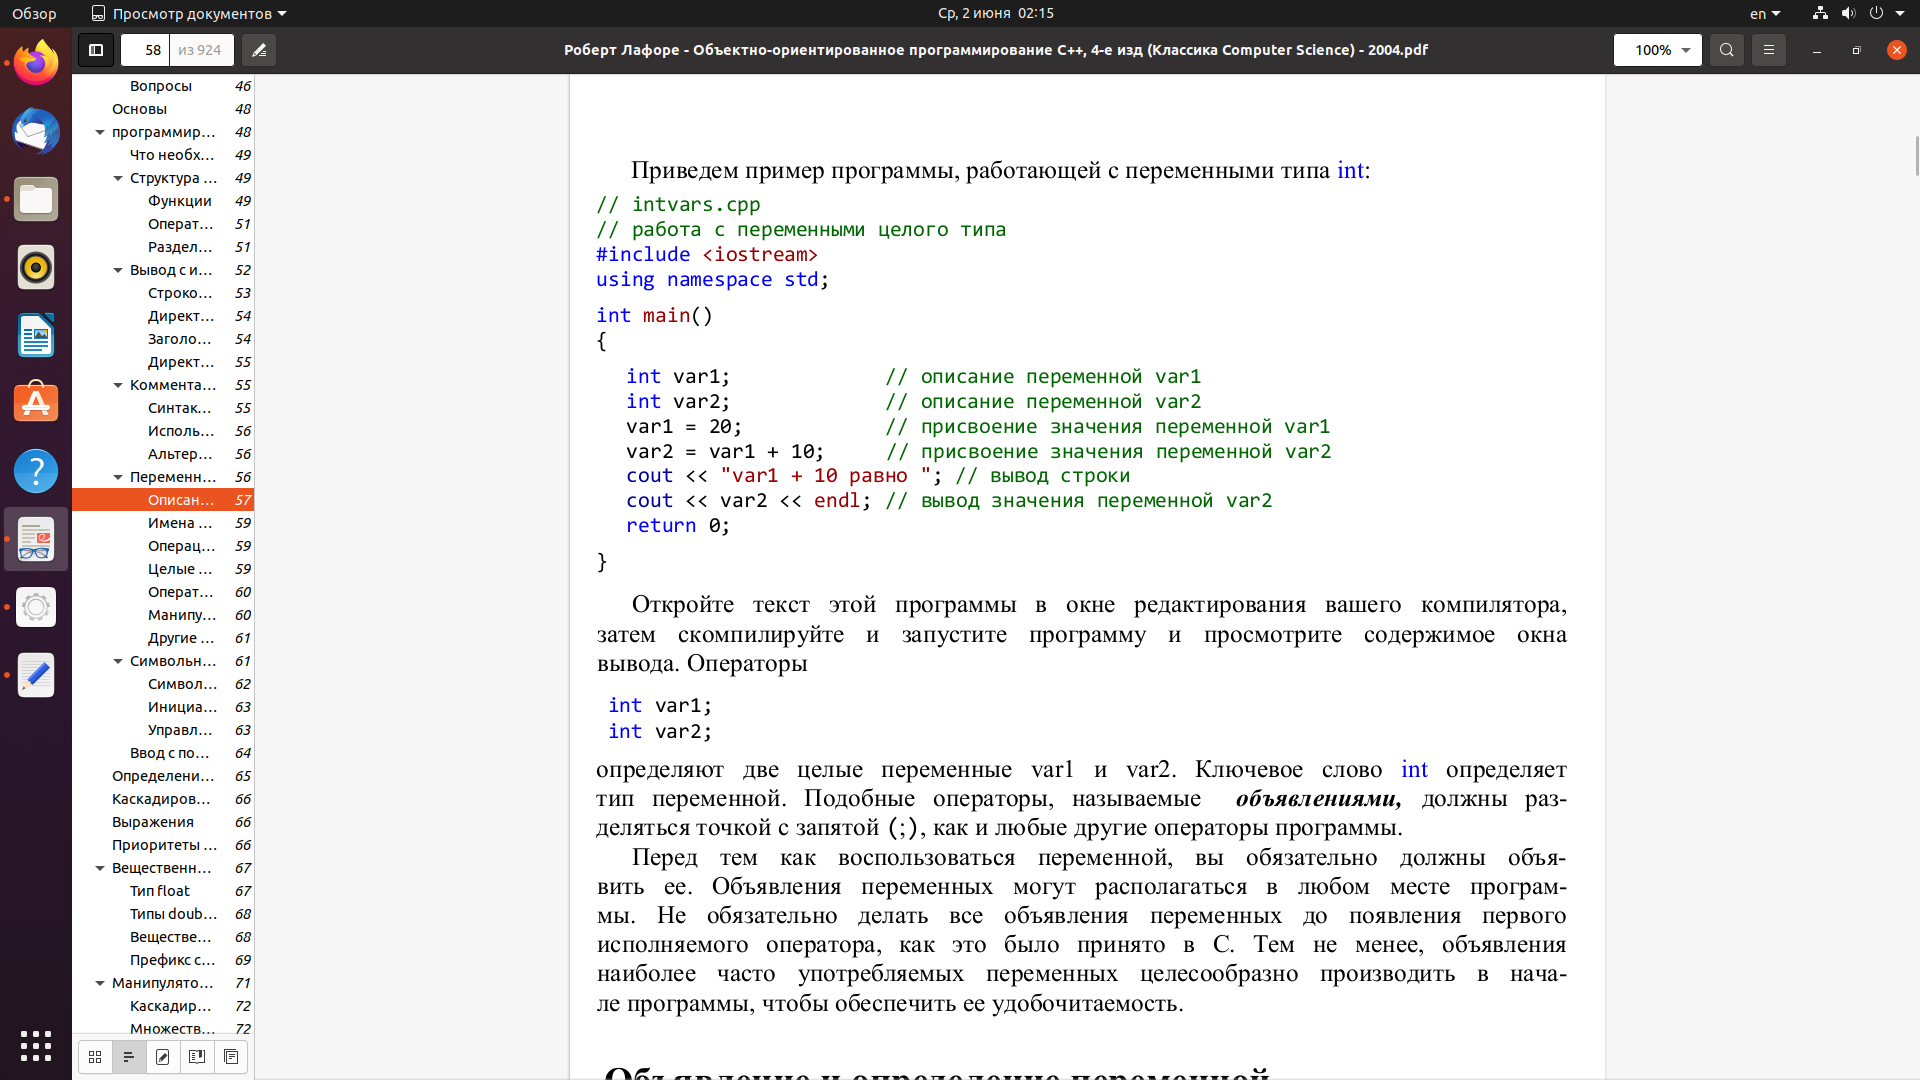Select Document Viewer icon in dock
The width and height of the screenshot is (1920, 1080).
(x=36, y=539)
